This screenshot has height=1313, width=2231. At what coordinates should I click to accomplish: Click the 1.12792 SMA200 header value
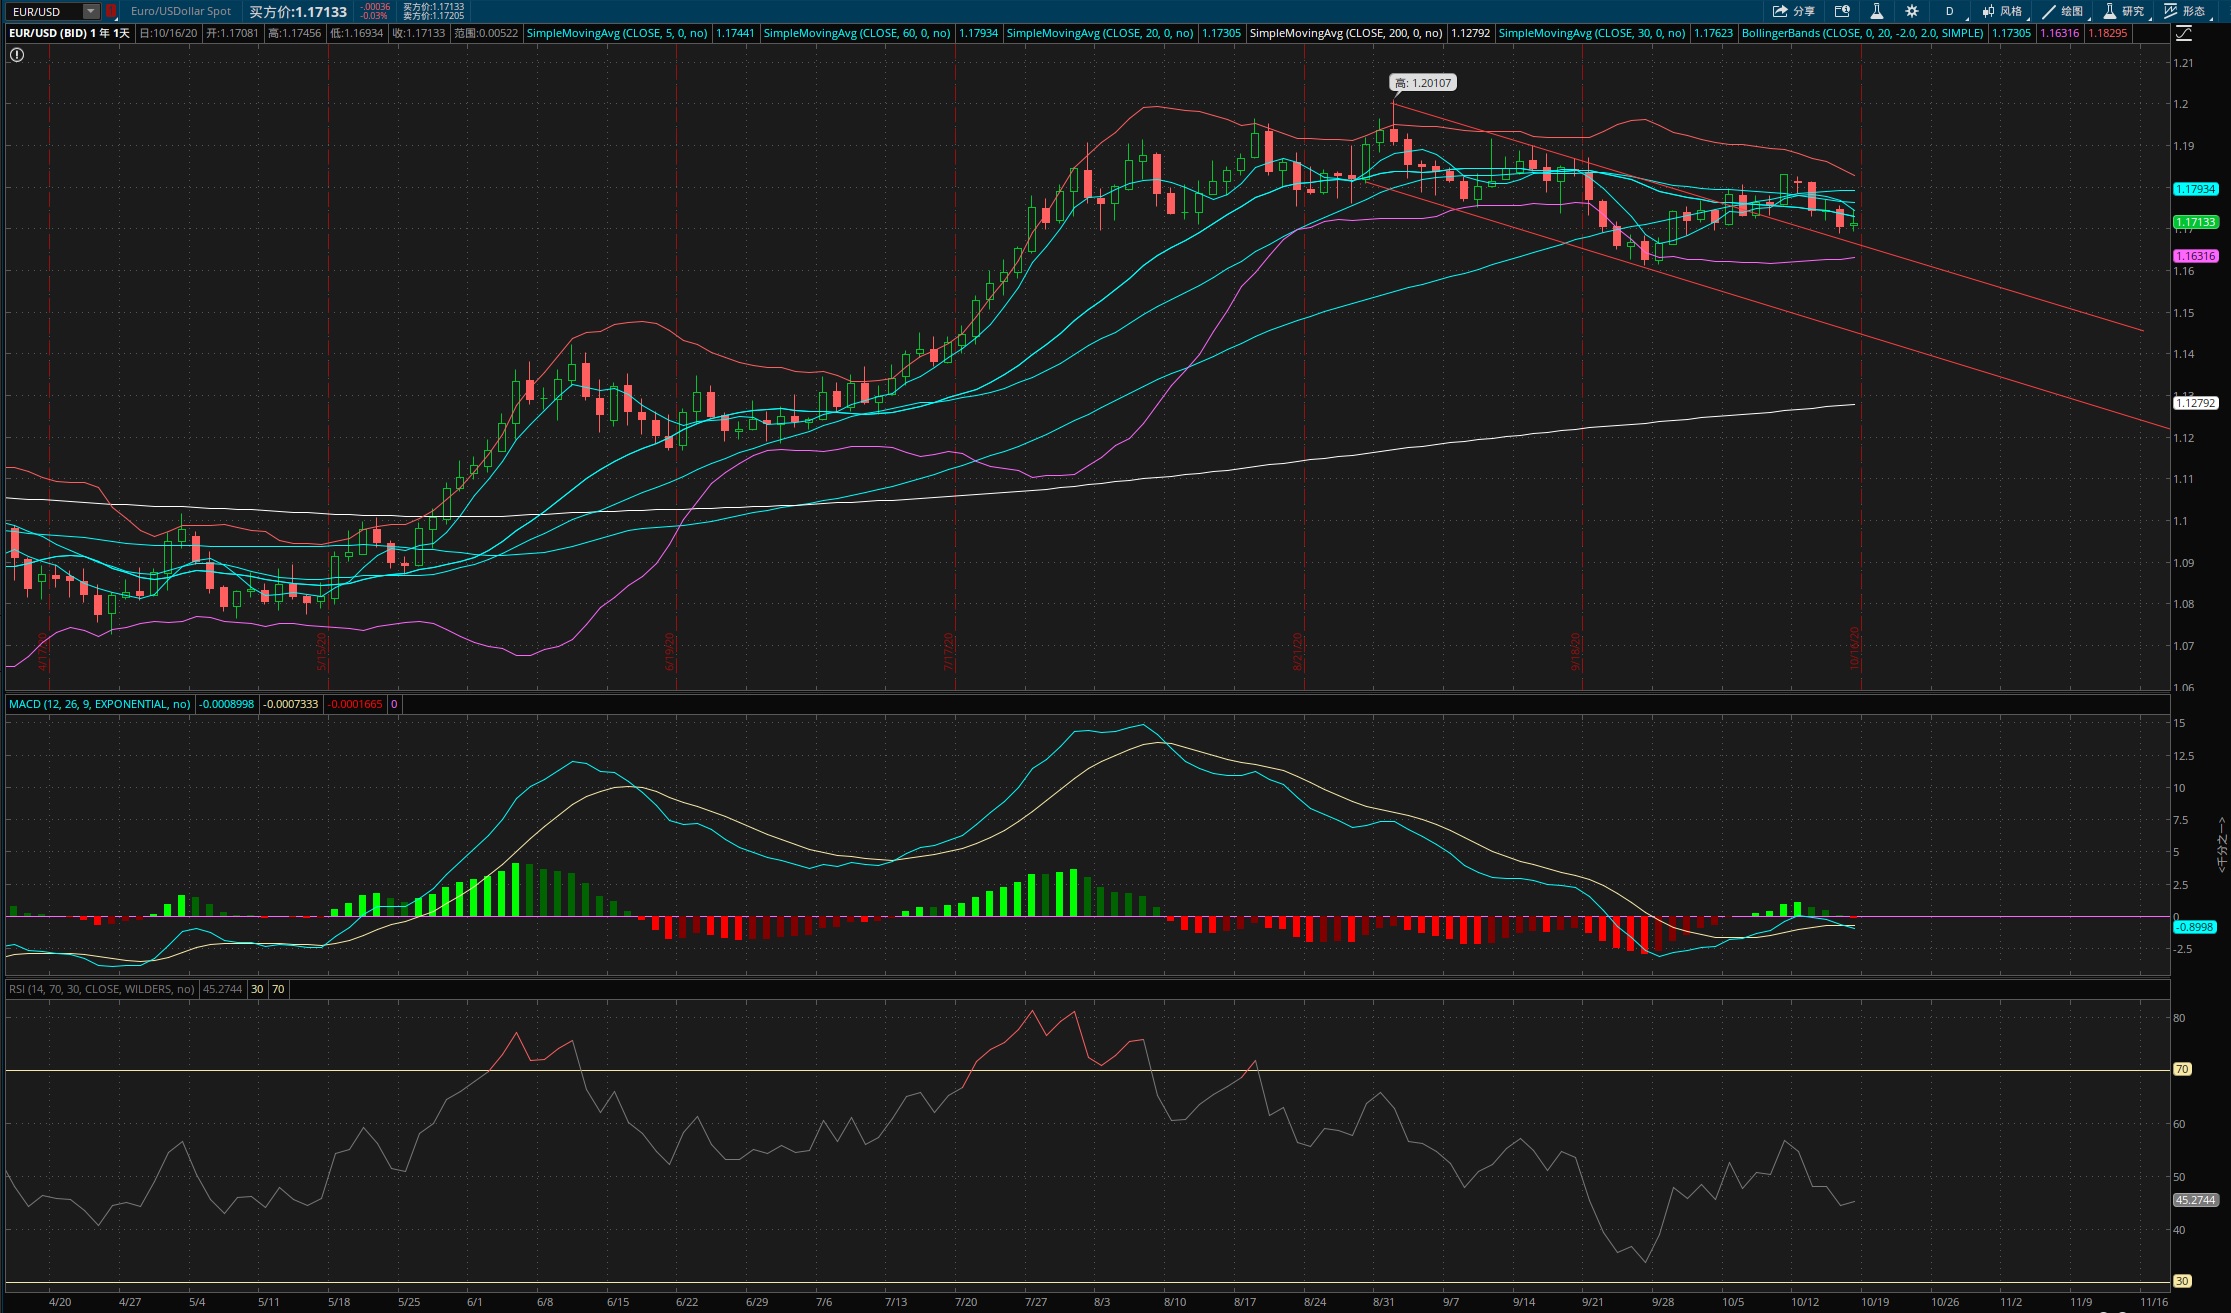click(1470, 33)
